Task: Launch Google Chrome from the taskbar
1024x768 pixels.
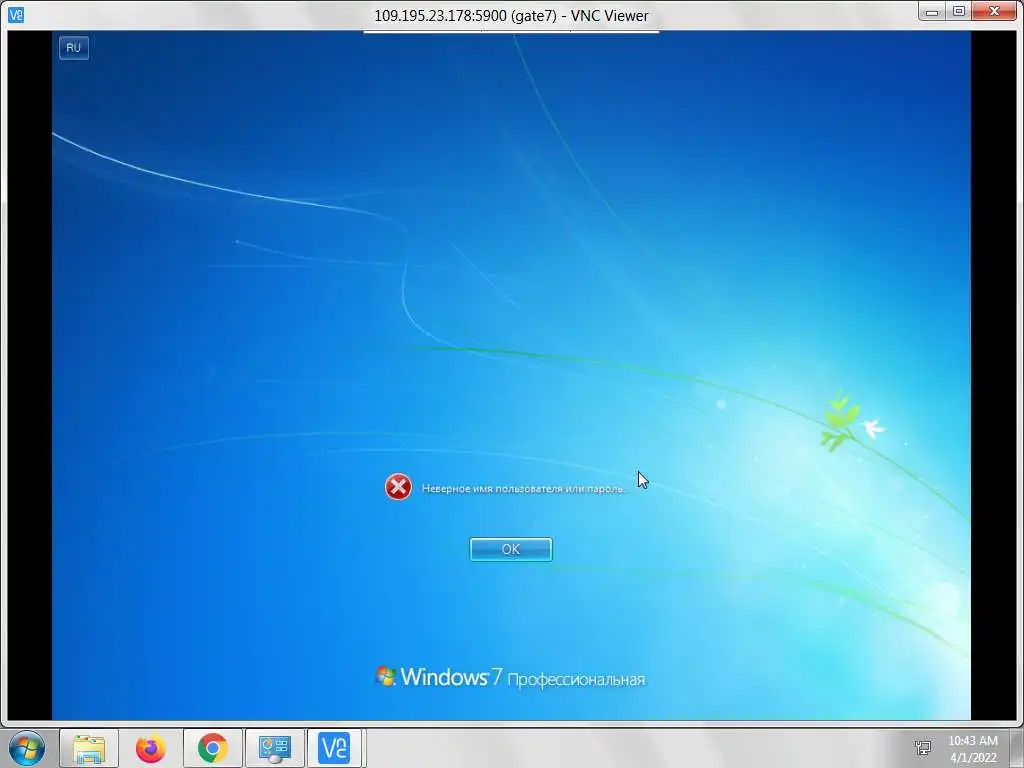Action: (x=213, y=748)
